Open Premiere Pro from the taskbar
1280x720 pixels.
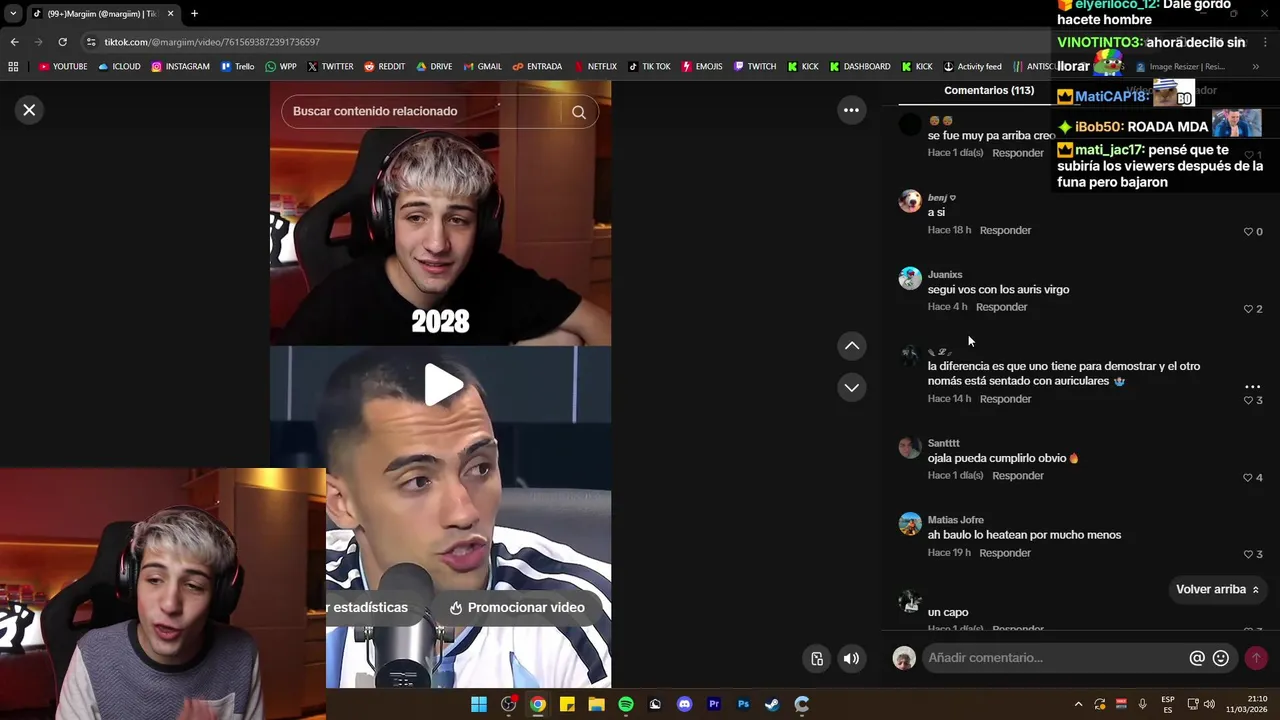(714, 704)
